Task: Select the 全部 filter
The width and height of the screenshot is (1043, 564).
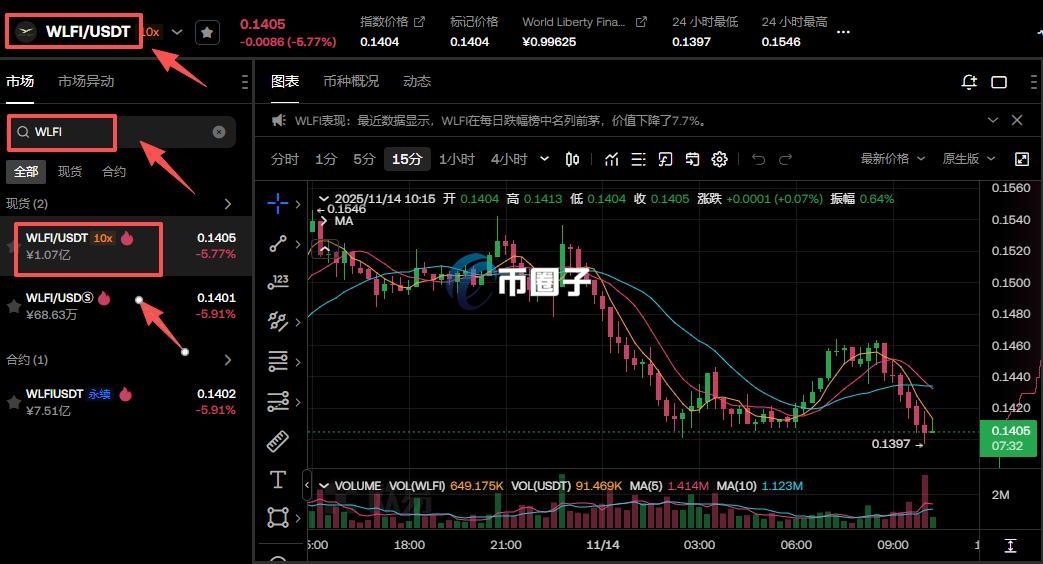Action: (26, 172)
